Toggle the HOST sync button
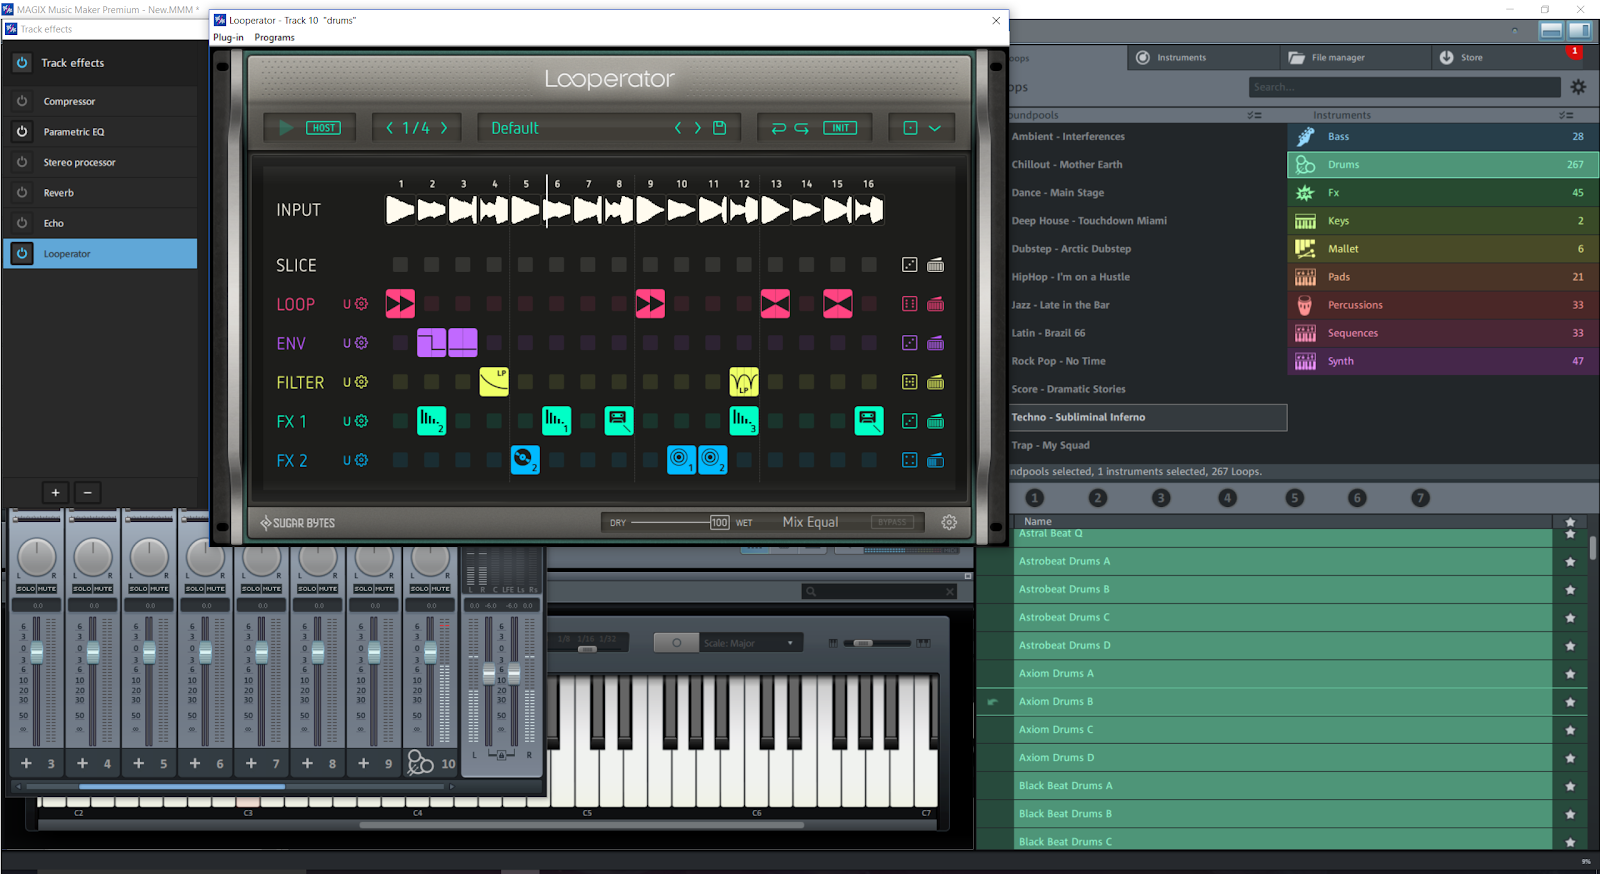This screenshot has width=1600, height=874. pyautogui.click(x=324, y=128)
